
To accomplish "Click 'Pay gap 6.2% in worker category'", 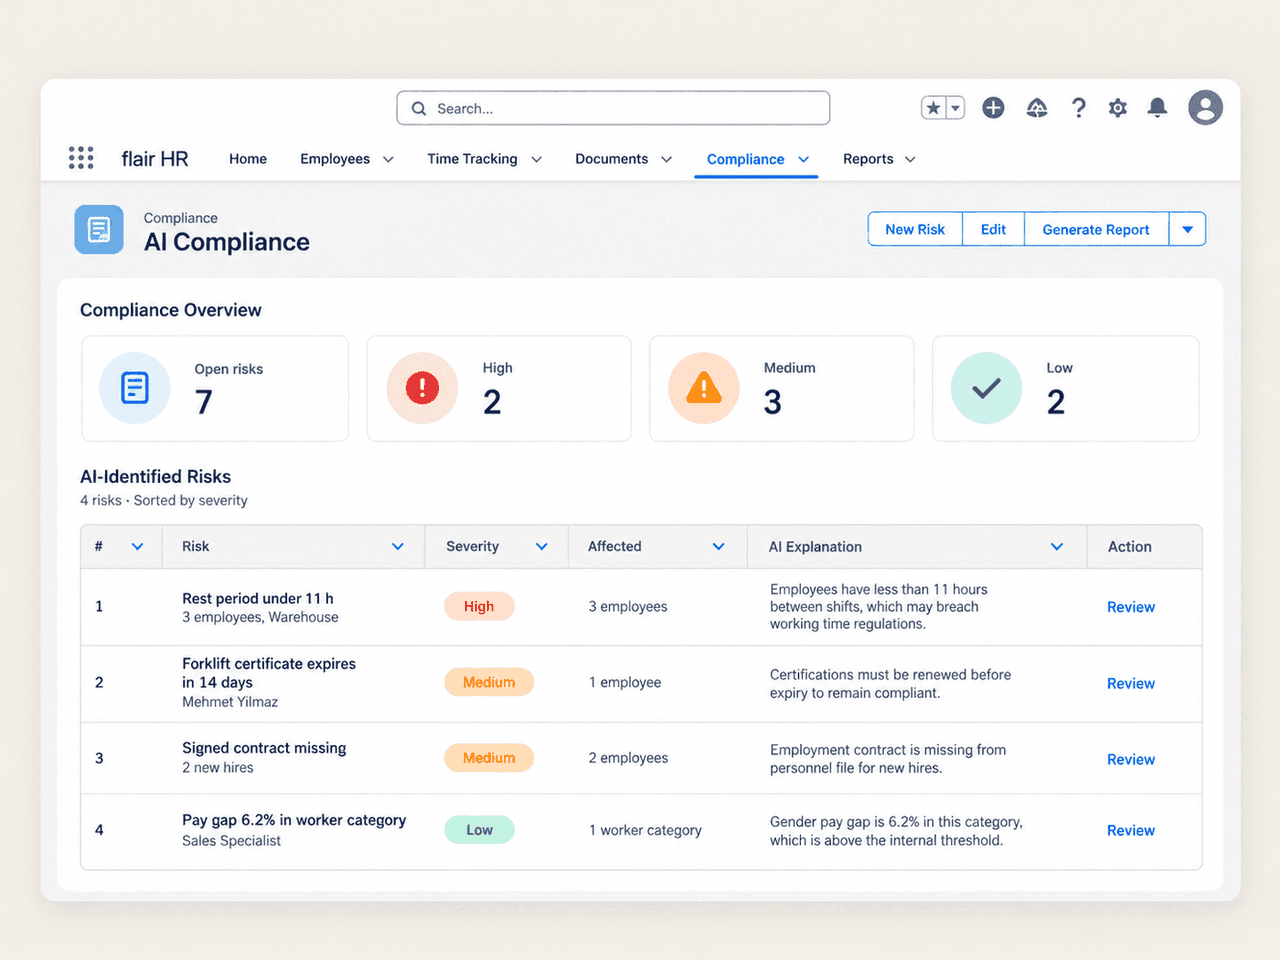I will click(294, 820).
